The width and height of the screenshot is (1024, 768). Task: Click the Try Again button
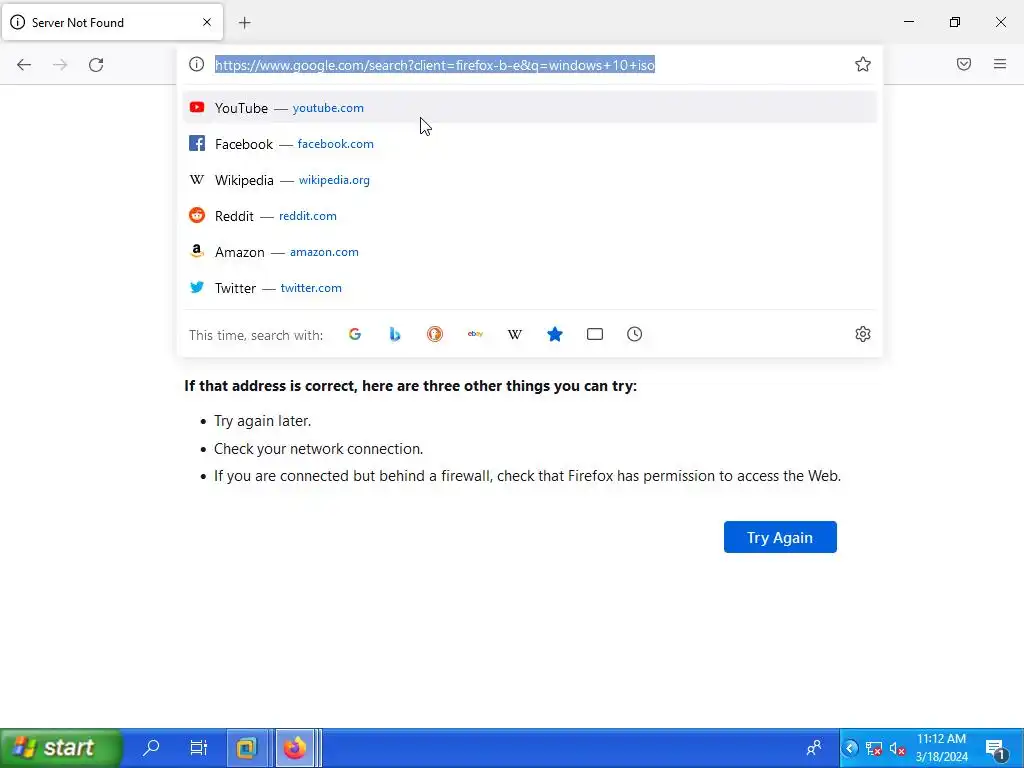pyautogui.click(x=780, y=537)
